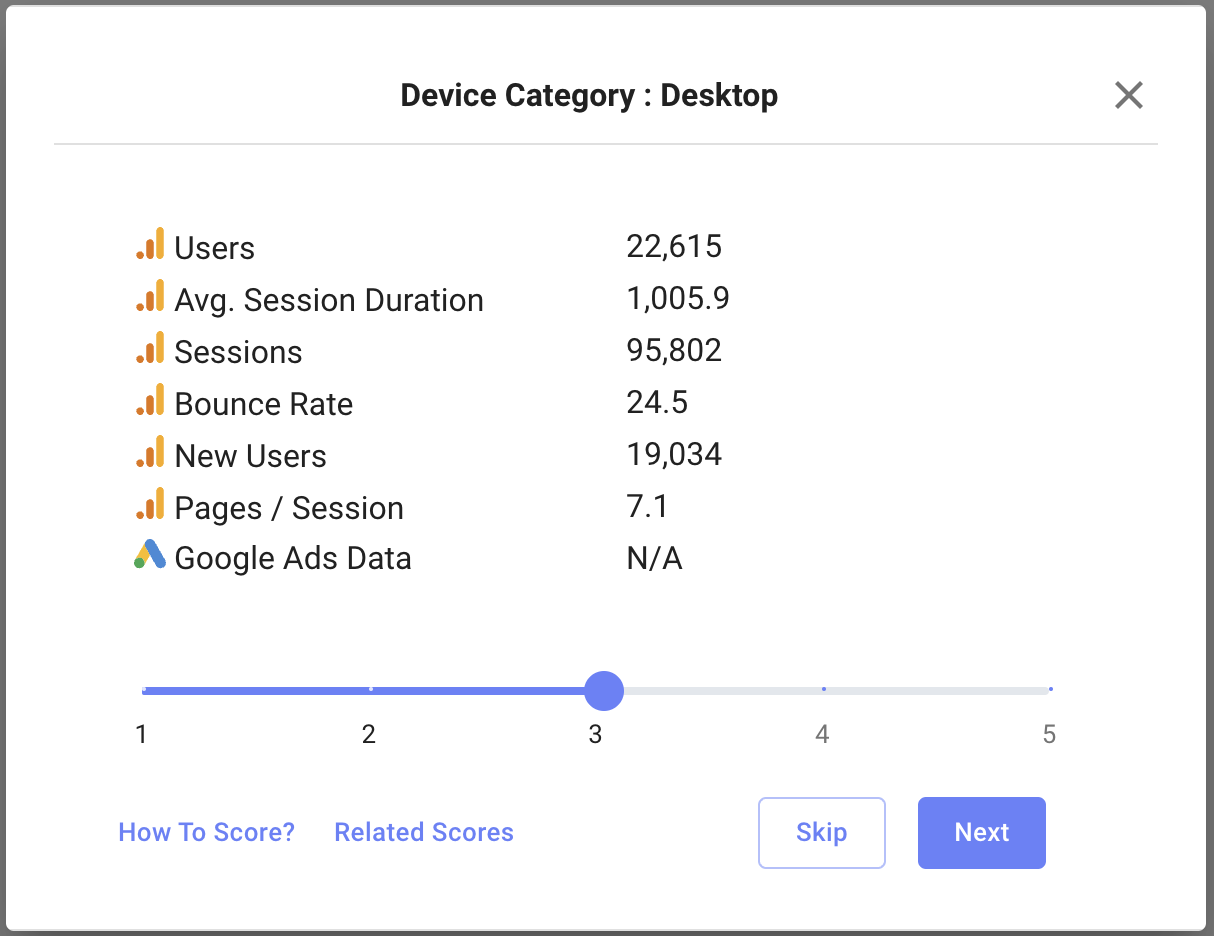Click the Users value 22,615
The width and height of the screenshot is (1214, 936).
[674, 246]
